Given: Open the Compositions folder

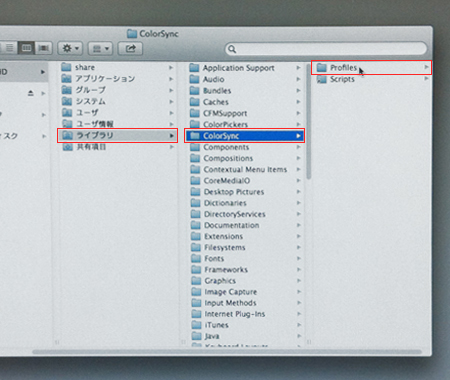Looking at the screenshot, I should click(245, 158).
